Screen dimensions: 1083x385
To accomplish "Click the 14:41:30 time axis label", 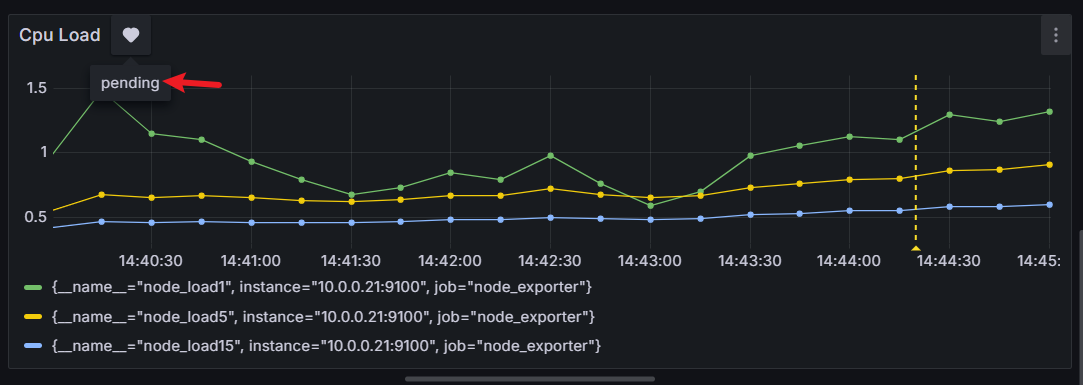I will tap(351, 261).
